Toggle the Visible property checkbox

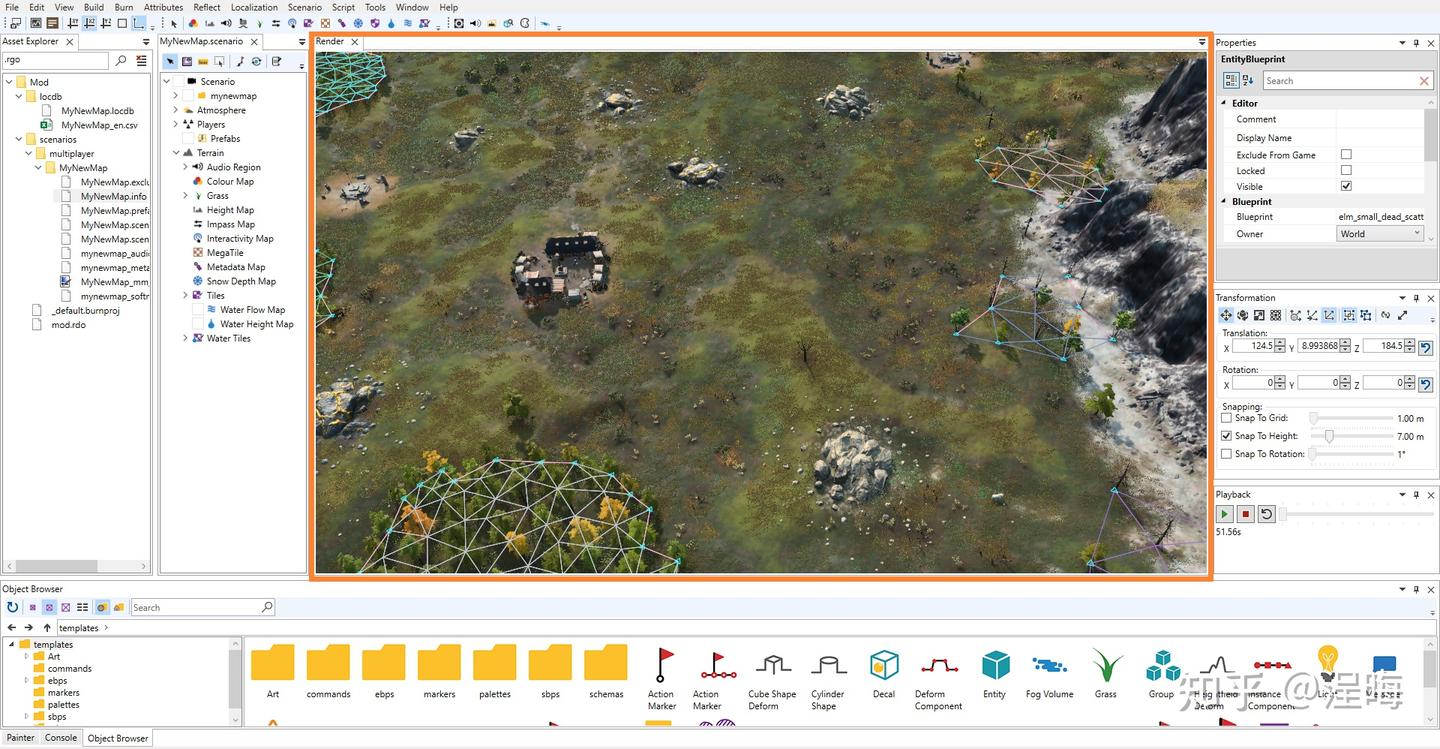point(1346,186)
